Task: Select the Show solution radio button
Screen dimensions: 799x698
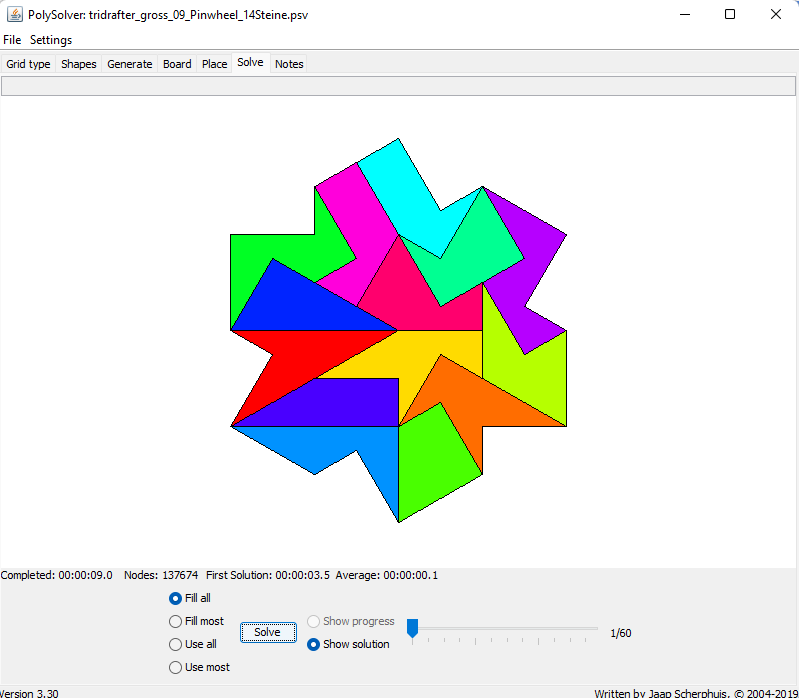Action: tap(348, 644)
